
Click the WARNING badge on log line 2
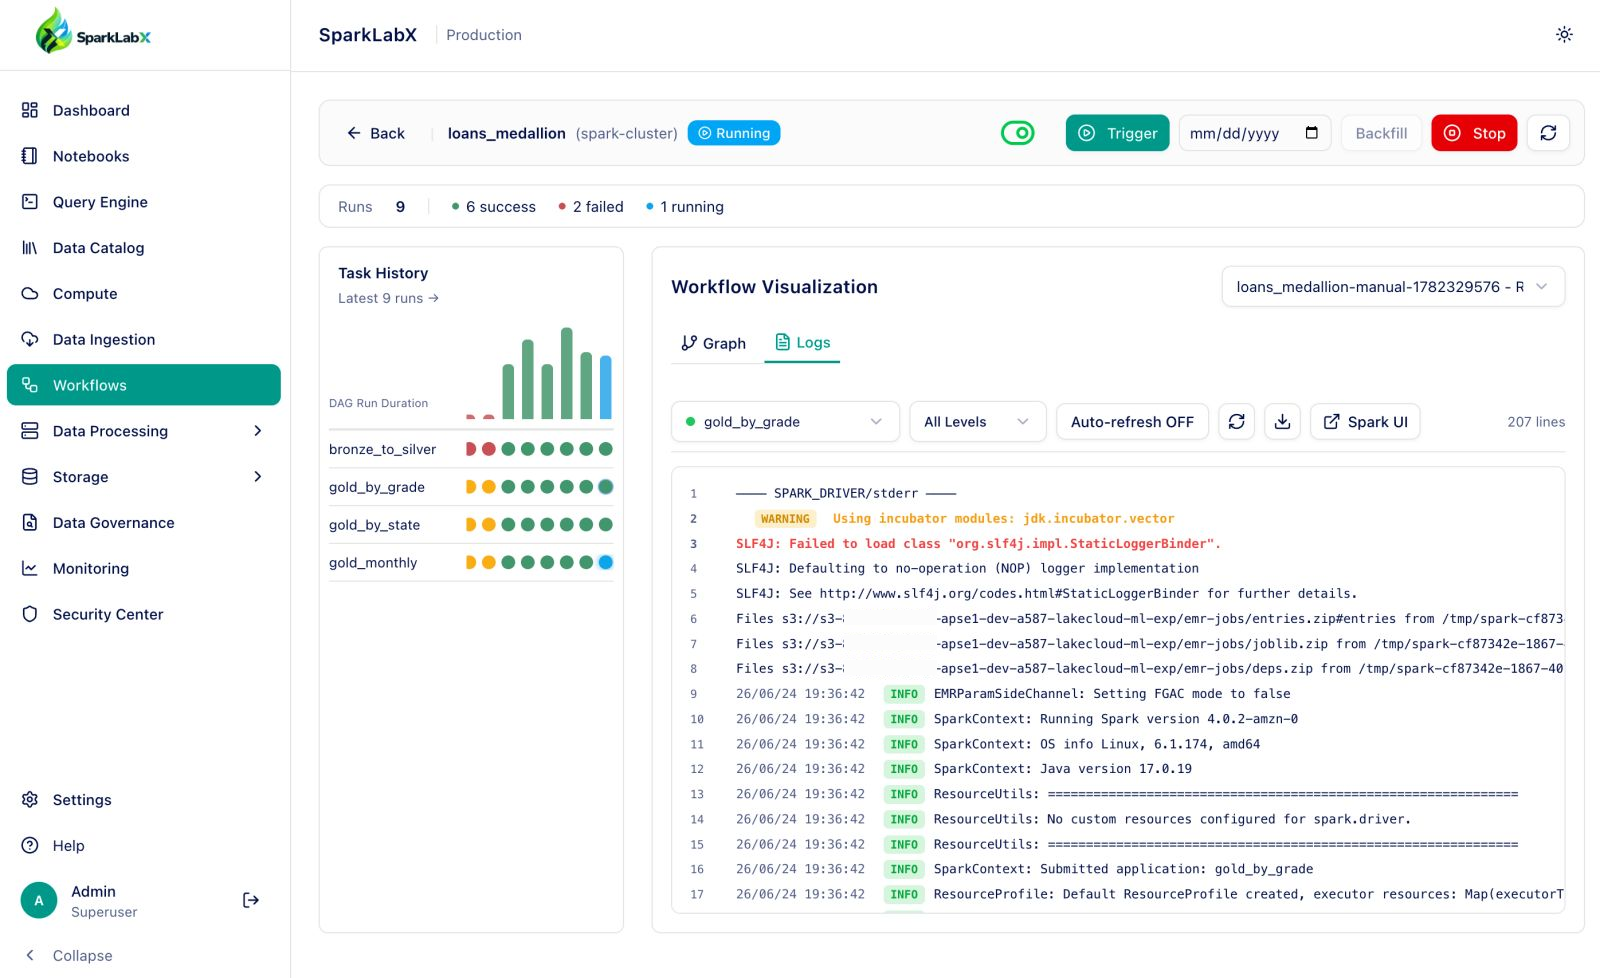(785, 519)
